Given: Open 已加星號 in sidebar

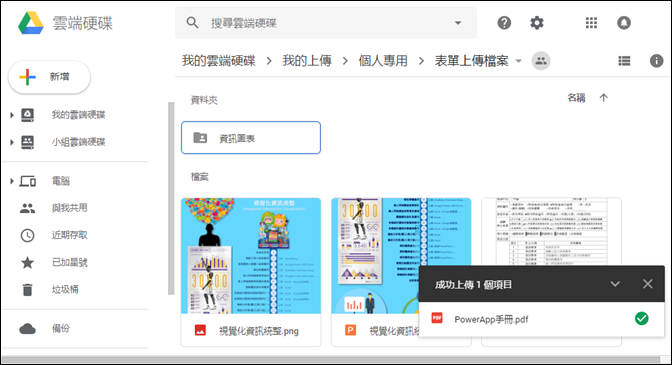Looking at the screenshot, I should [x=69, y=263].
